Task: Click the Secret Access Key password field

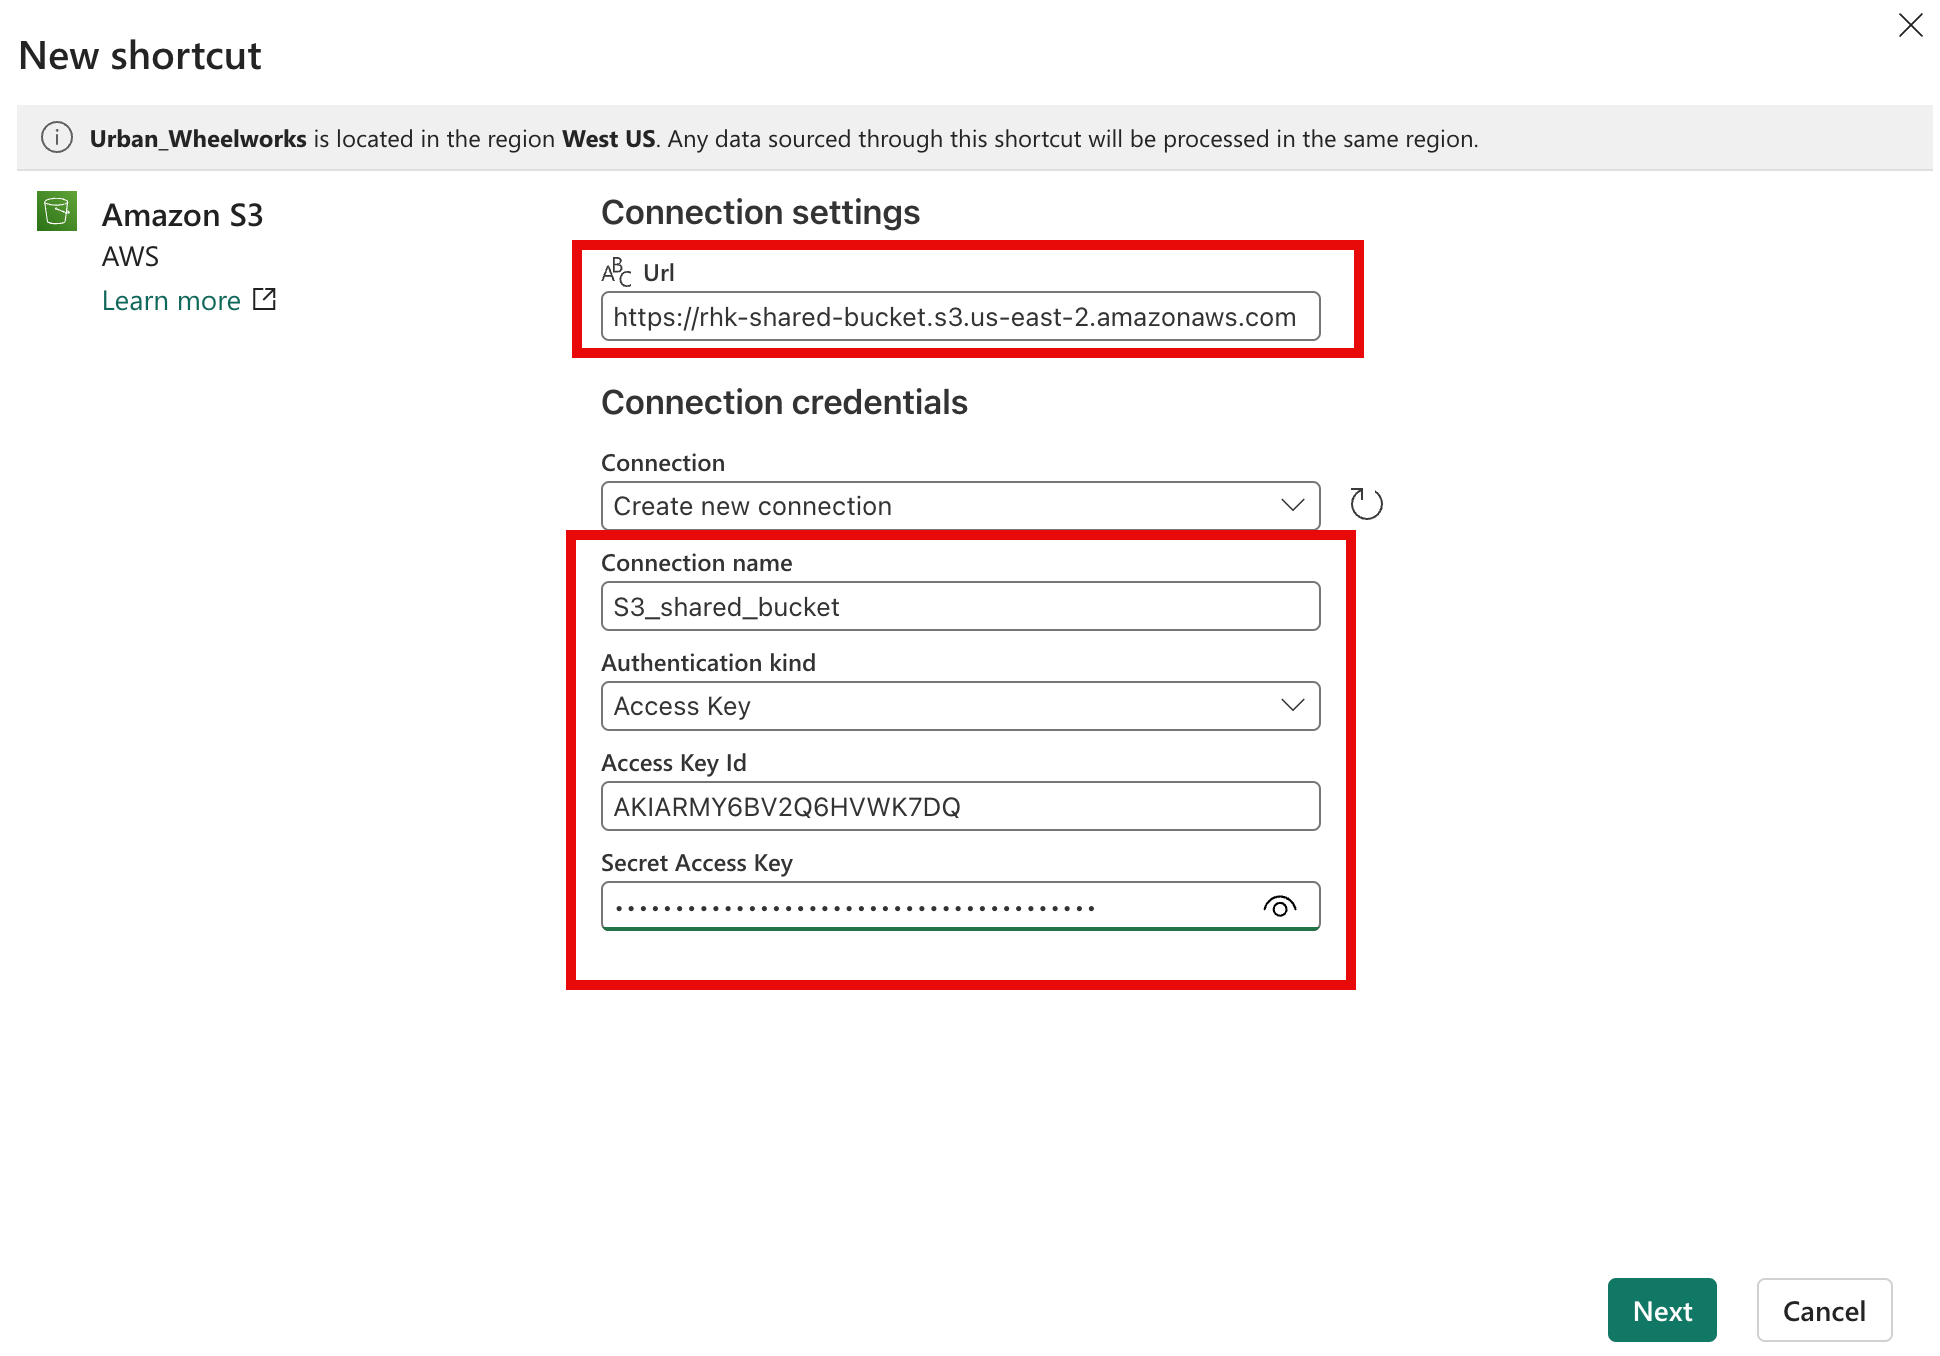Action: [x=930, y=907]
